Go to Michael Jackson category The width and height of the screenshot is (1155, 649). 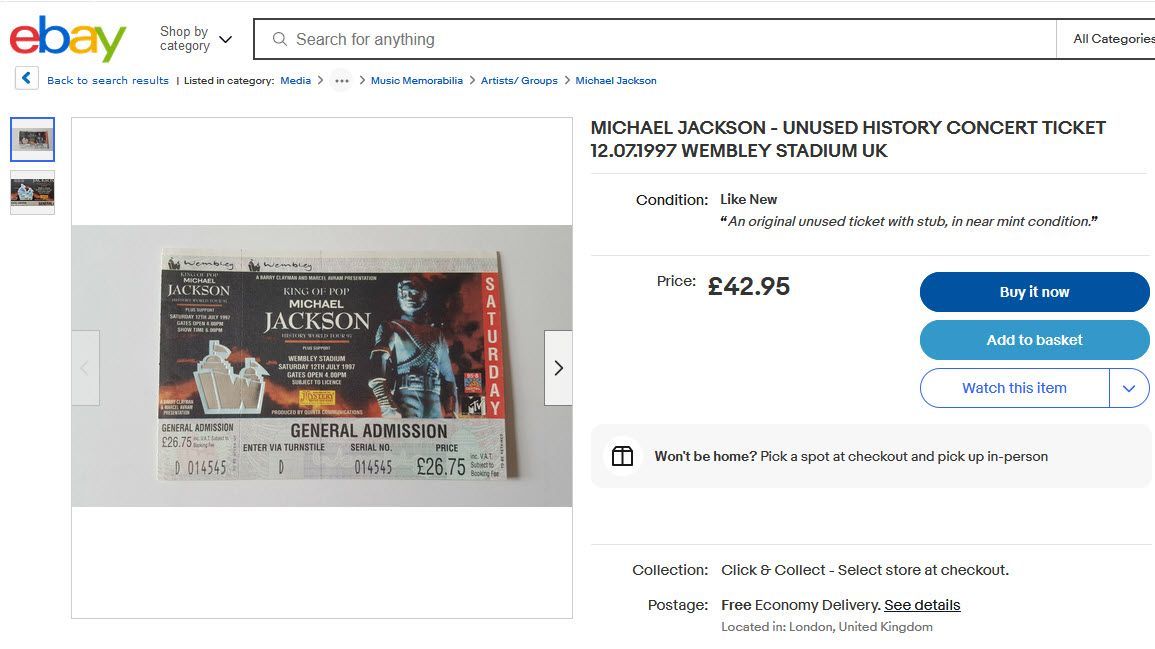click(x=616, y=80)
